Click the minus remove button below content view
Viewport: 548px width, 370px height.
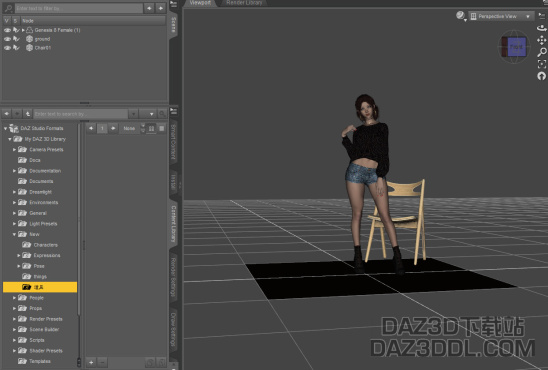coord(102,362)
